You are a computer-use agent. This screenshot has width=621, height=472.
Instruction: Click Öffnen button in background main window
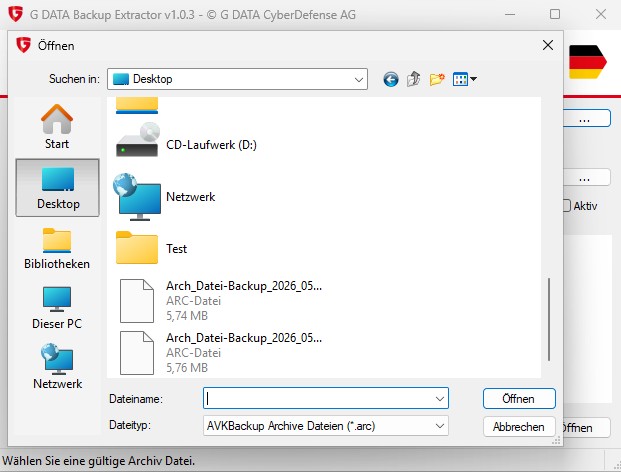pos(585,428)
